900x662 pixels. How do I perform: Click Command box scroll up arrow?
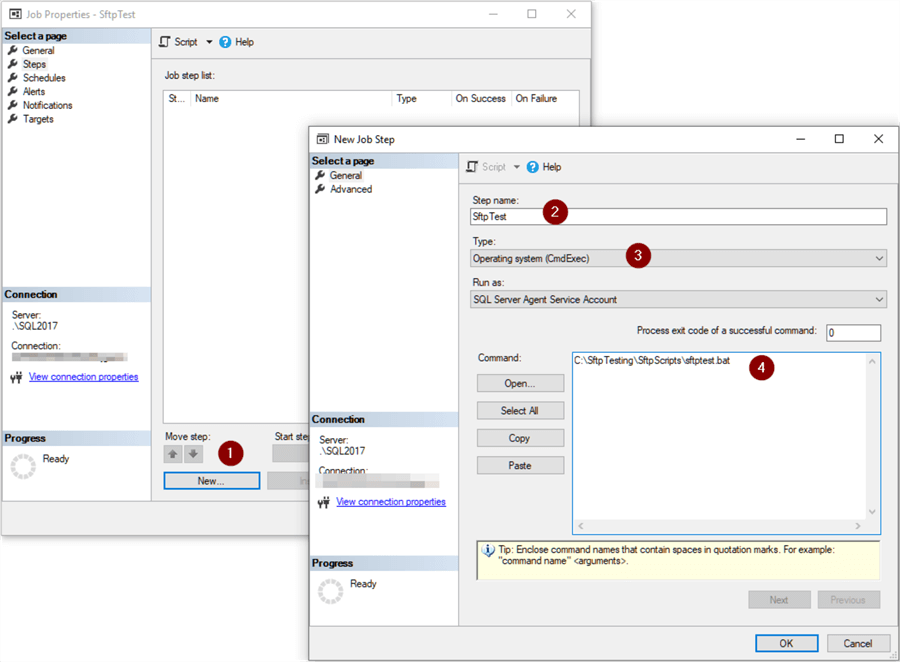coord(872,361)
